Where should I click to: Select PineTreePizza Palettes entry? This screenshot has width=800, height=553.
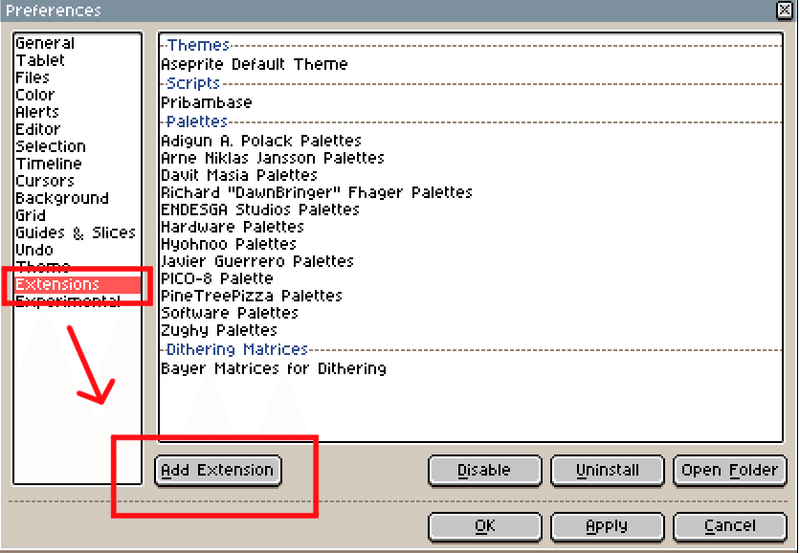(x=471, y=296)
